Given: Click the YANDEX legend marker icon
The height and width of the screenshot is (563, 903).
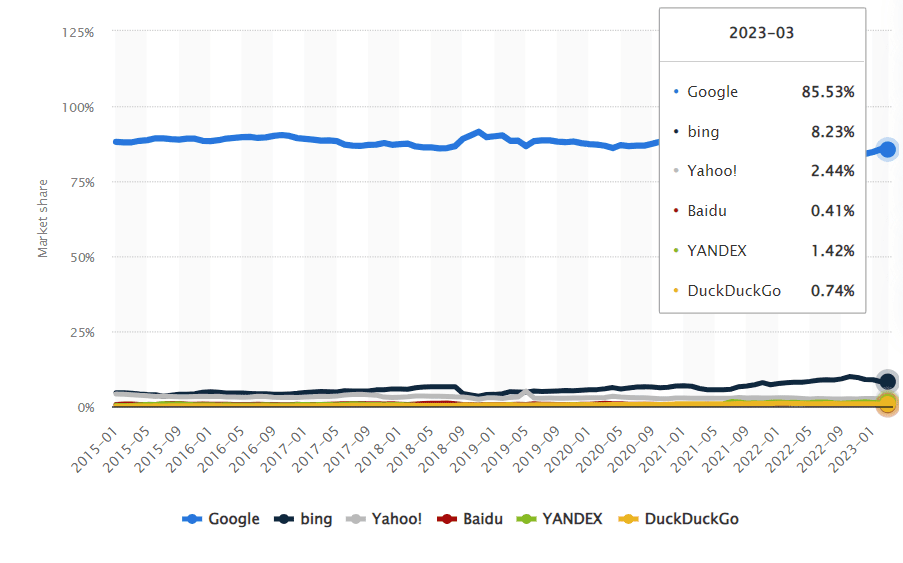Looking at the screenshot, I should [x=526, y=519].
